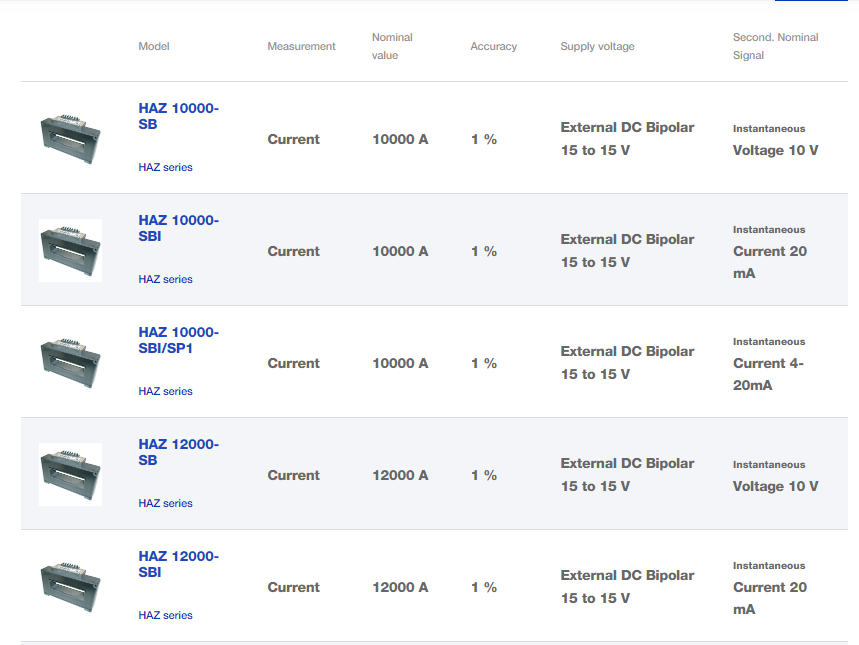The image size is (859, 645).
Task: Open the HAZ 10000-SBI/SP1 product thumbnail
Action: 70,362
